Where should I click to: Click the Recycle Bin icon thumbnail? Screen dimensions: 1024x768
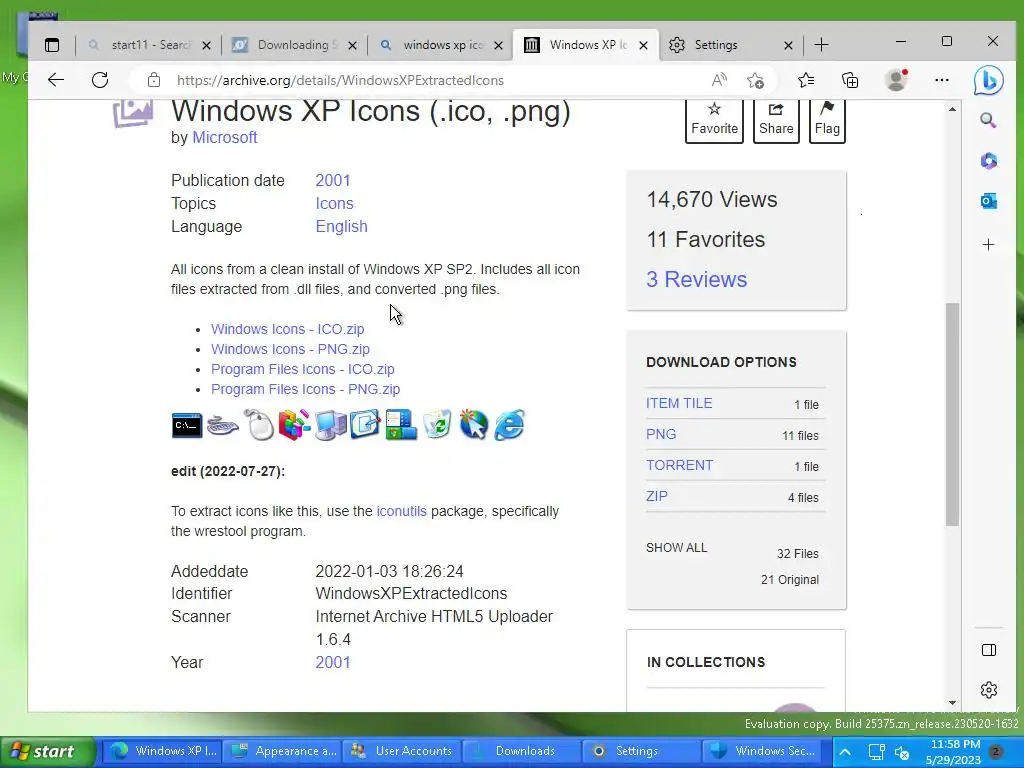click(x=437, y=424)
